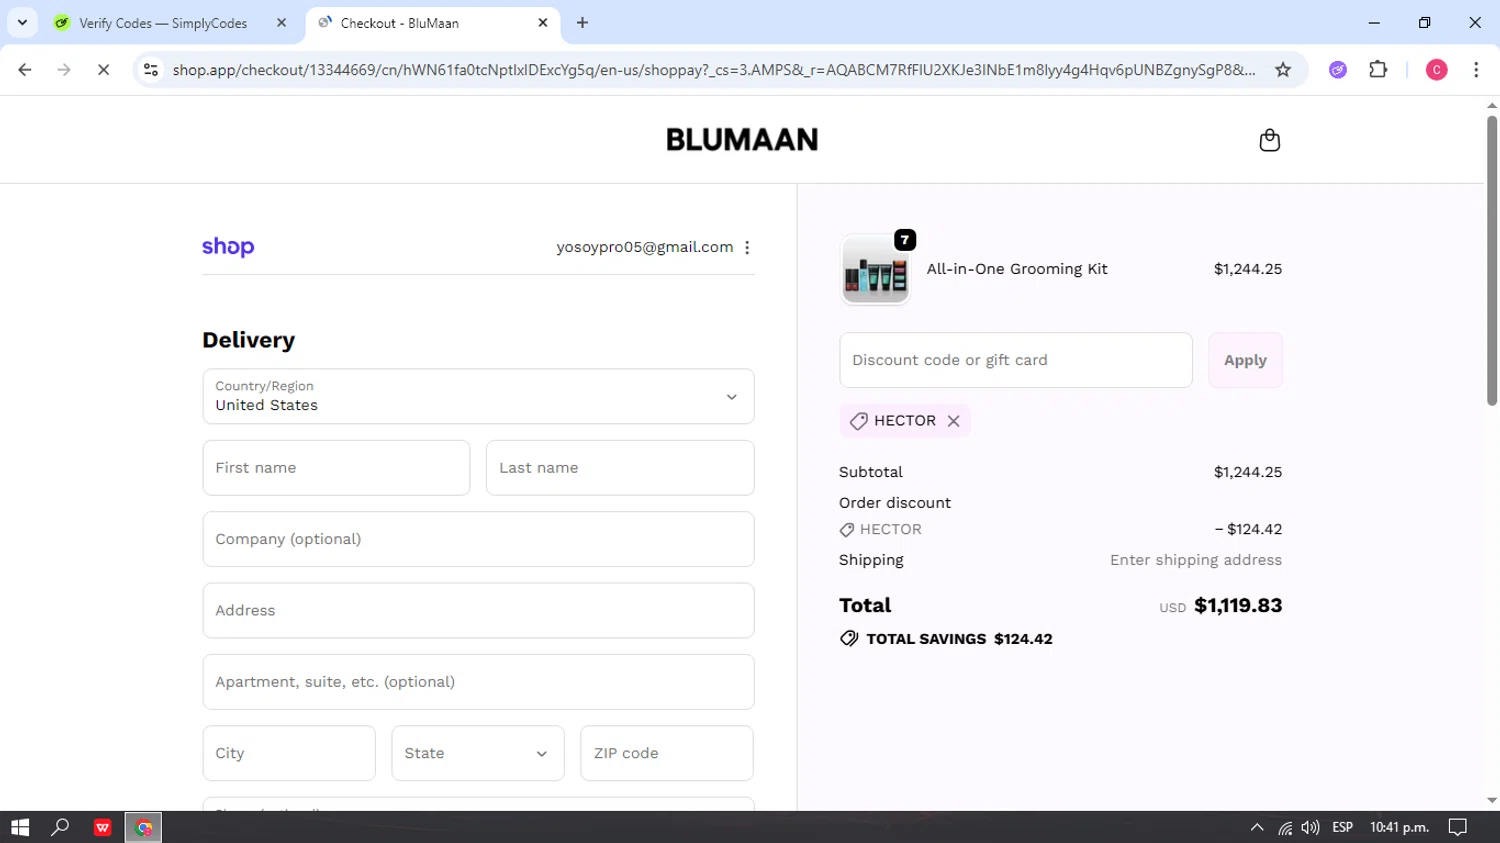Open the volume tray icon

[x=1310, y=827]
